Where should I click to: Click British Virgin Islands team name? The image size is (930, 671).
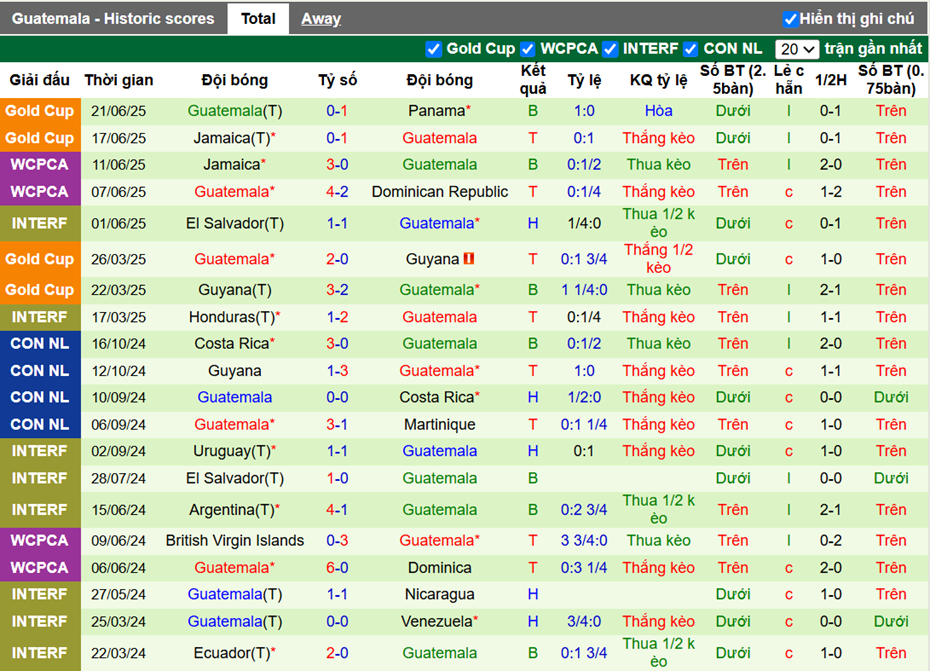pos(235,540)
